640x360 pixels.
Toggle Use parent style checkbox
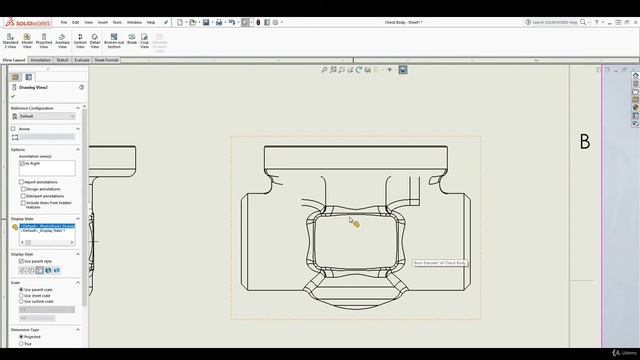click(x=21, y=261)
